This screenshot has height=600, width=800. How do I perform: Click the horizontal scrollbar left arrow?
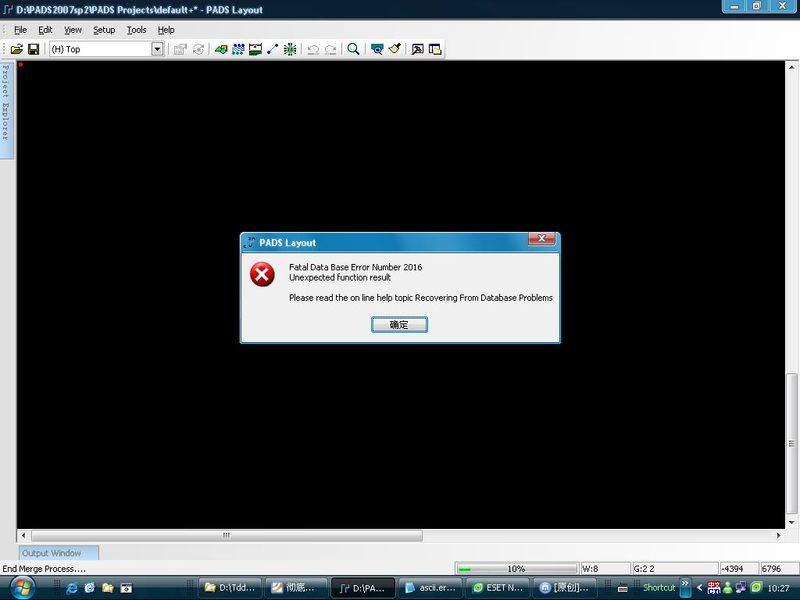[x=23, y=536]
